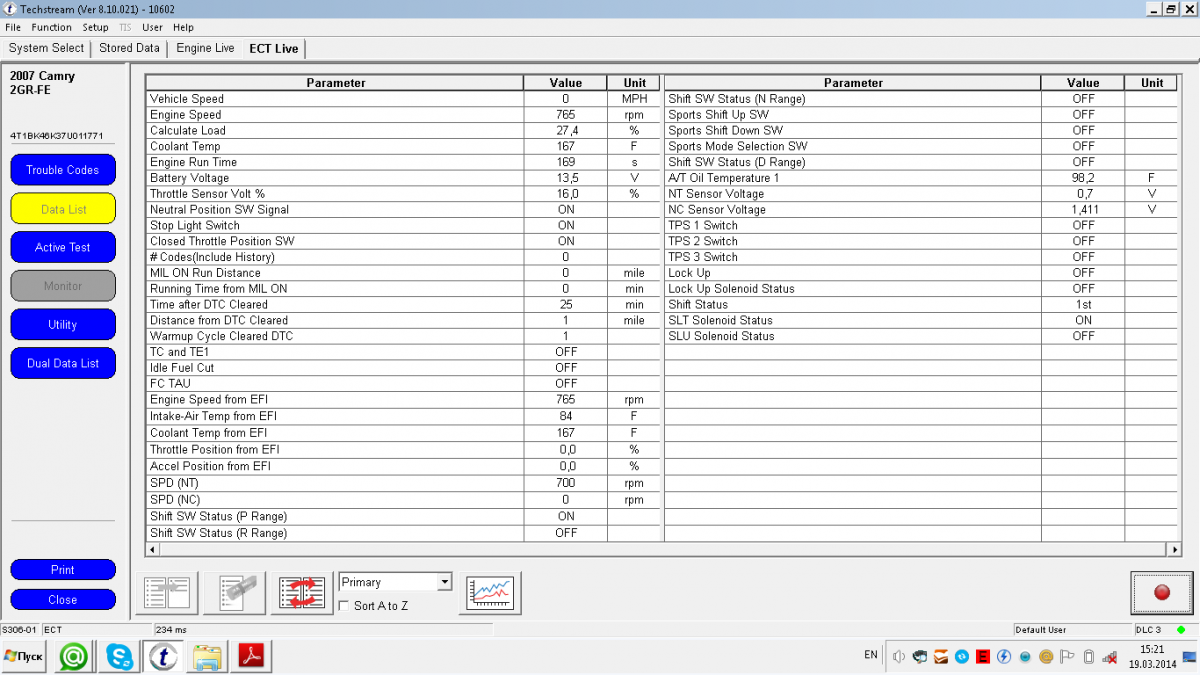Click the NC Sensor Voltage value 1,411

tap(1083, 210)
